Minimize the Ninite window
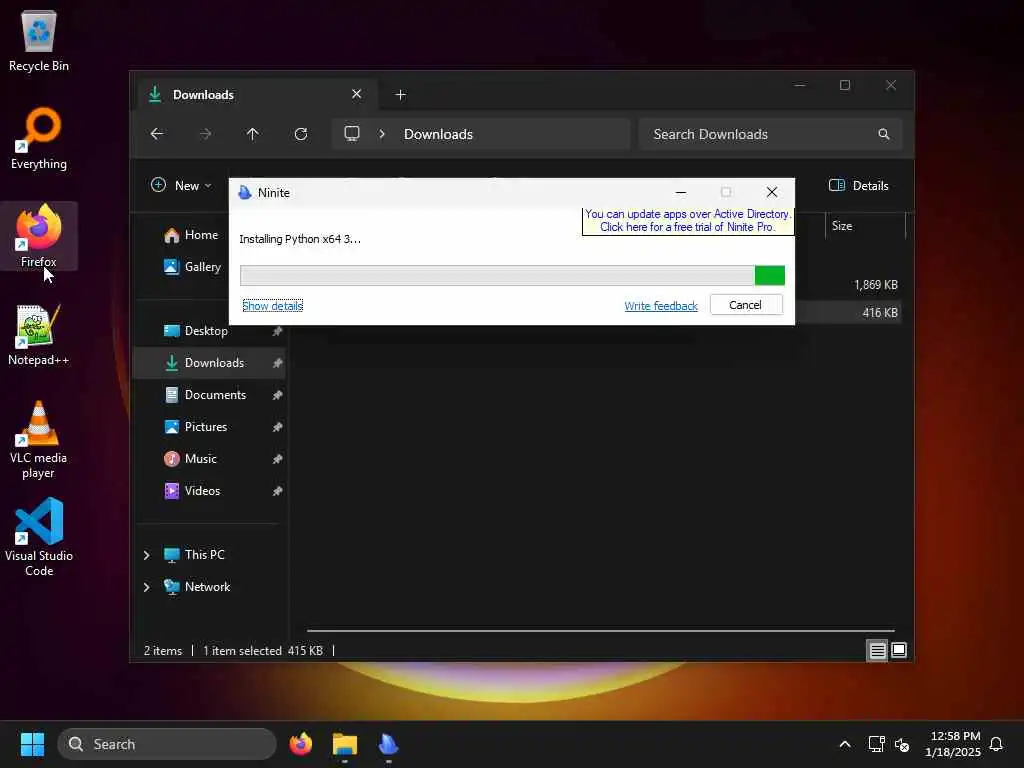Image resolution: width=1024 pixels, height=768 pixels. [680, 192]
